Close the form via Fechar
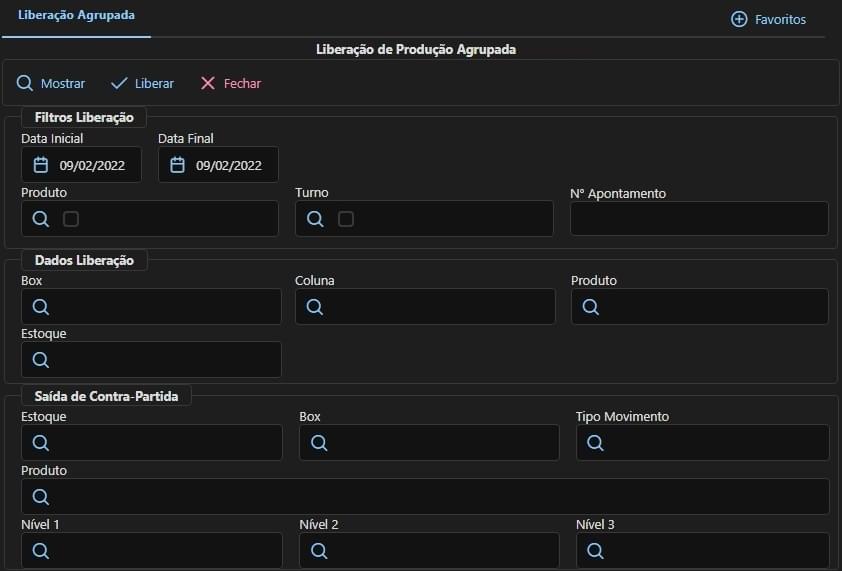The width and height of the screenshot is (842, 571). [230, 83]
